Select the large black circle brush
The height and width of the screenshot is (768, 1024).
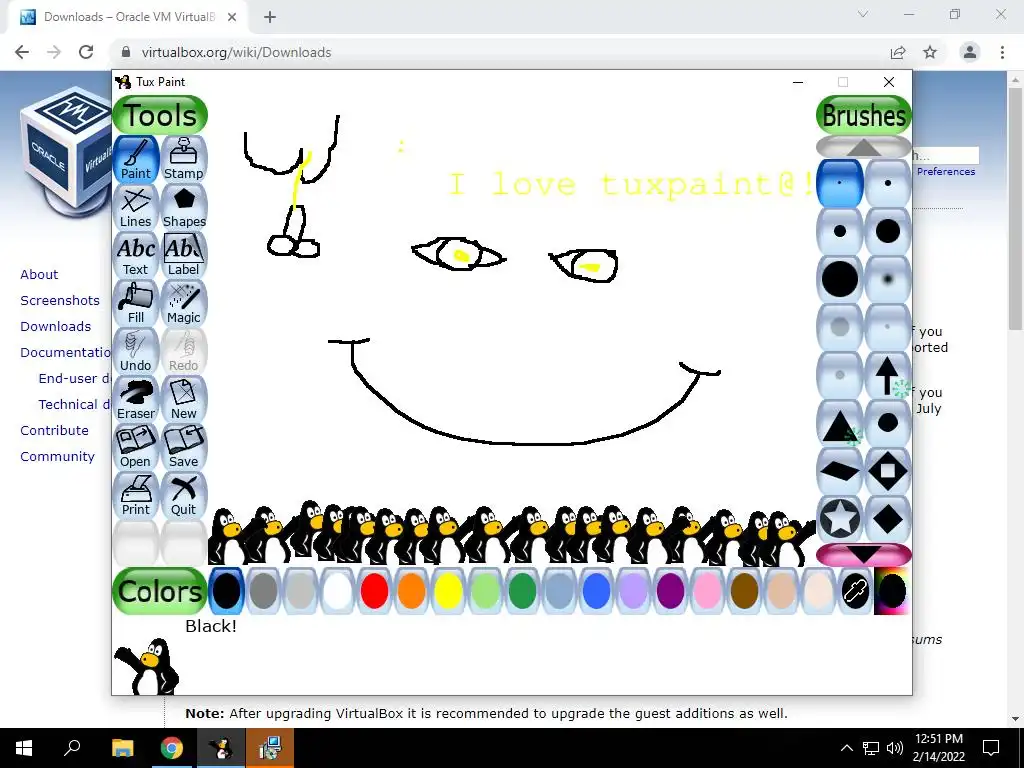(840, 279)
